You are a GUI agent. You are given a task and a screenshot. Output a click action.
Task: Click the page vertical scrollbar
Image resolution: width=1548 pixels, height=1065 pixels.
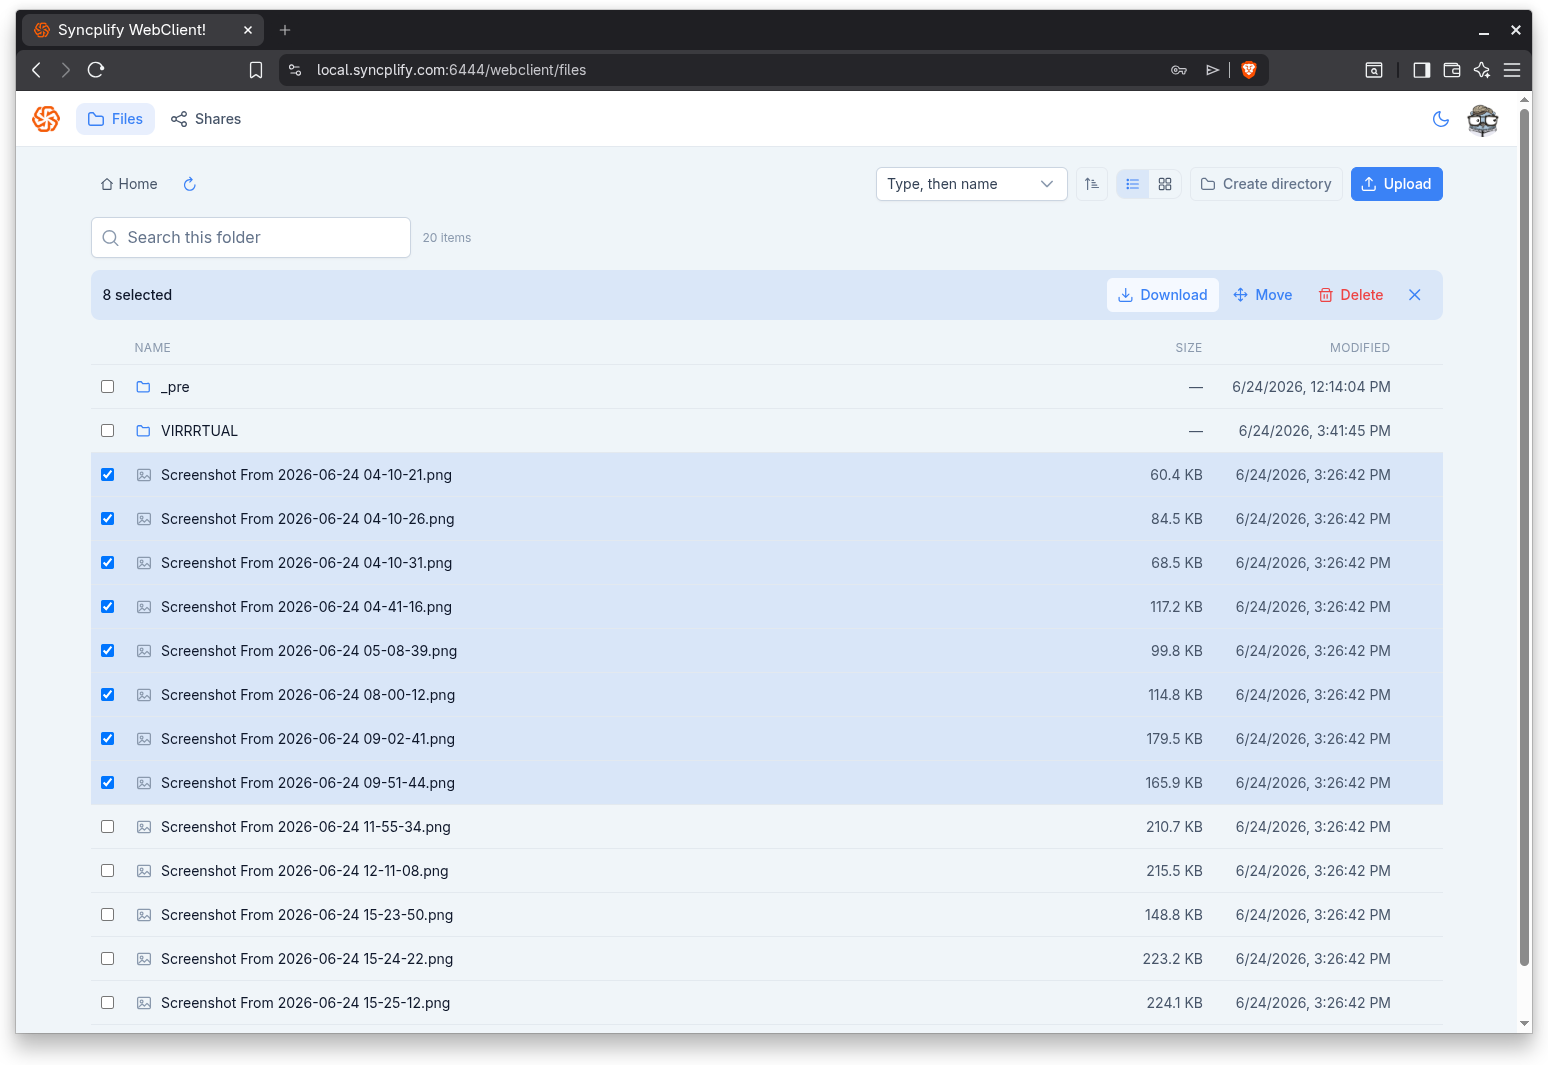click(x=1524, y=535)
